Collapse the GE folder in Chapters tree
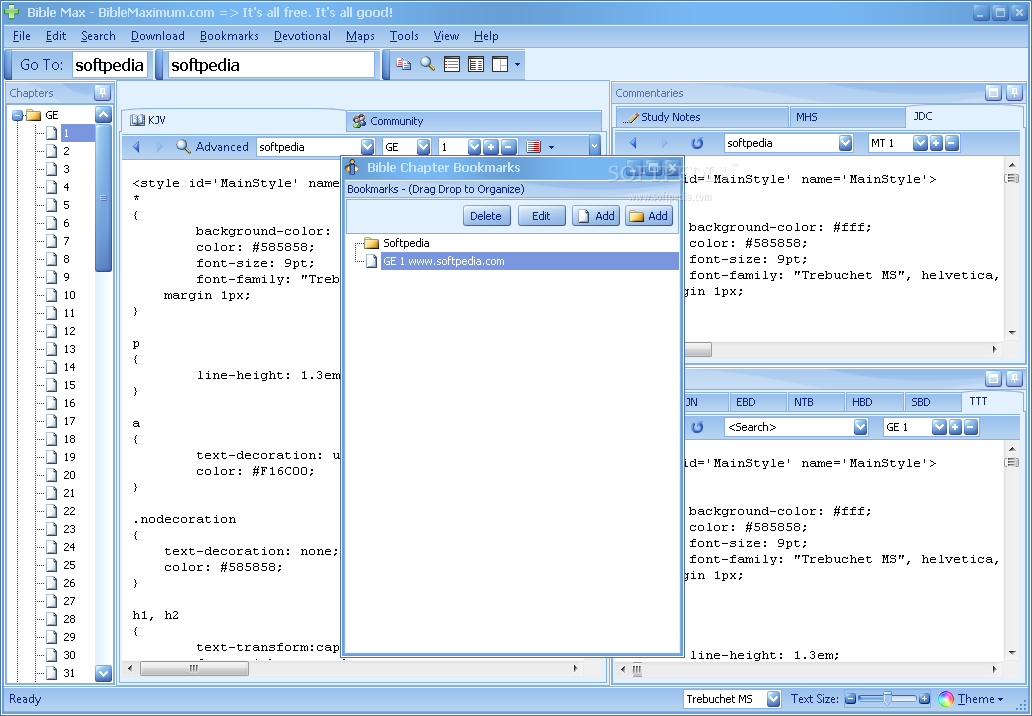This screenshot has width=1032, height=716. pos(17,115)
